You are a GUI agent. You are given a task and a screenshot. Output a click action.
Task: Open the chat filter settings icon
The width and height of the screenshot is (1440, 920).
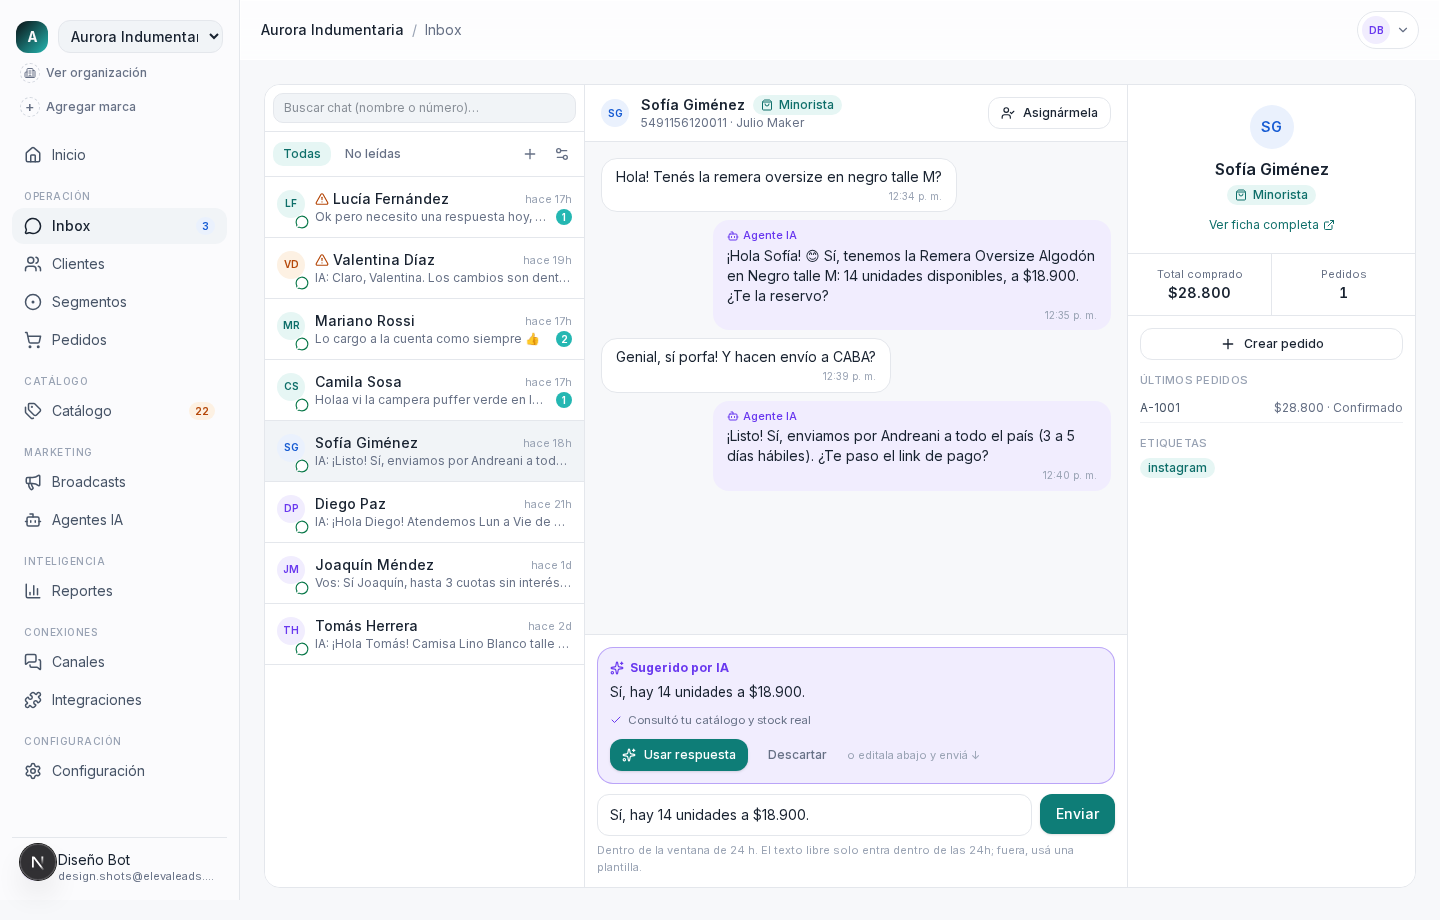tap(562, 154)
